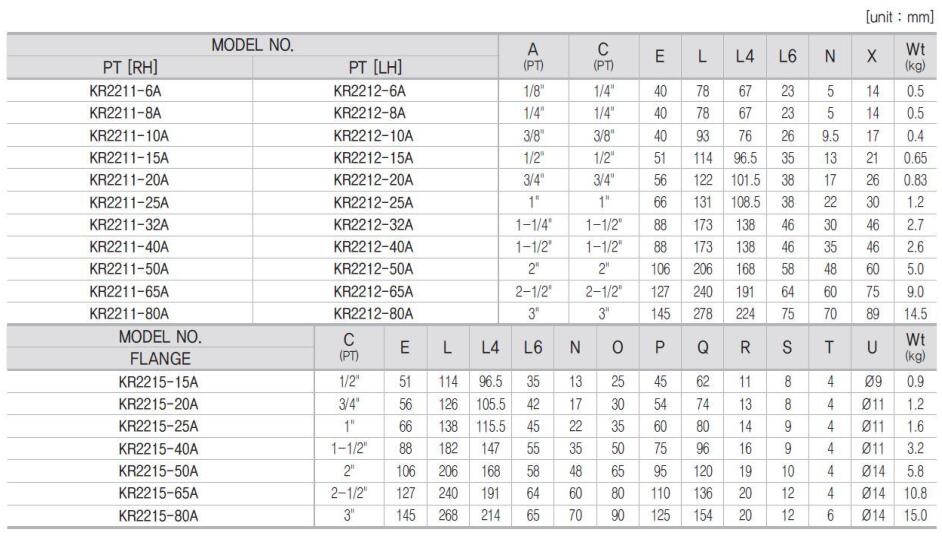Click the PT [RH] column header
The image size is (942, 539).
point(130,67)
